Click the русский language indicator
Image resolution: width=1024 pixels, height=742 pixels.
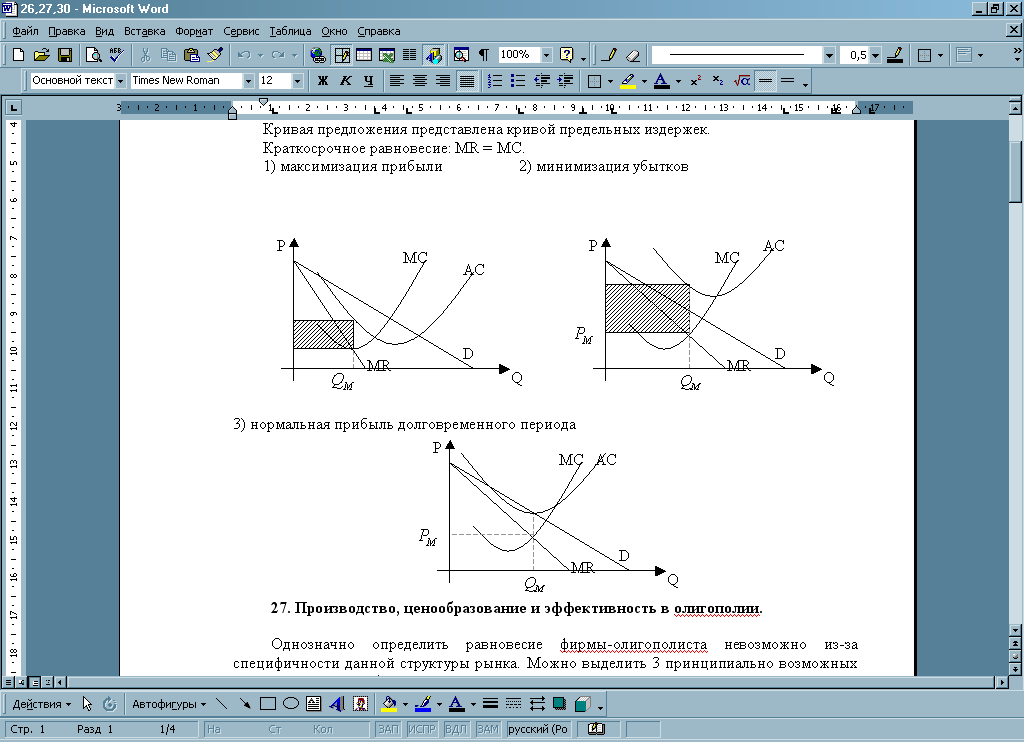coord(537,729)
